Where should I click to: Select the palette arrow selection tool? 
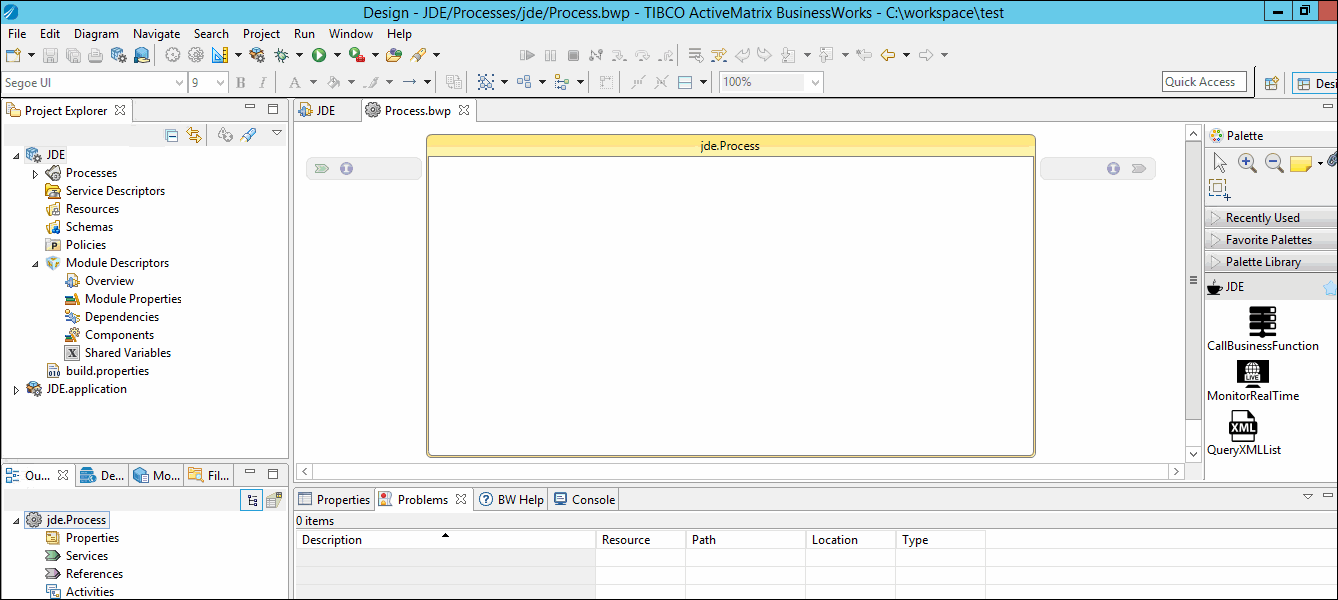(1219, 163)
